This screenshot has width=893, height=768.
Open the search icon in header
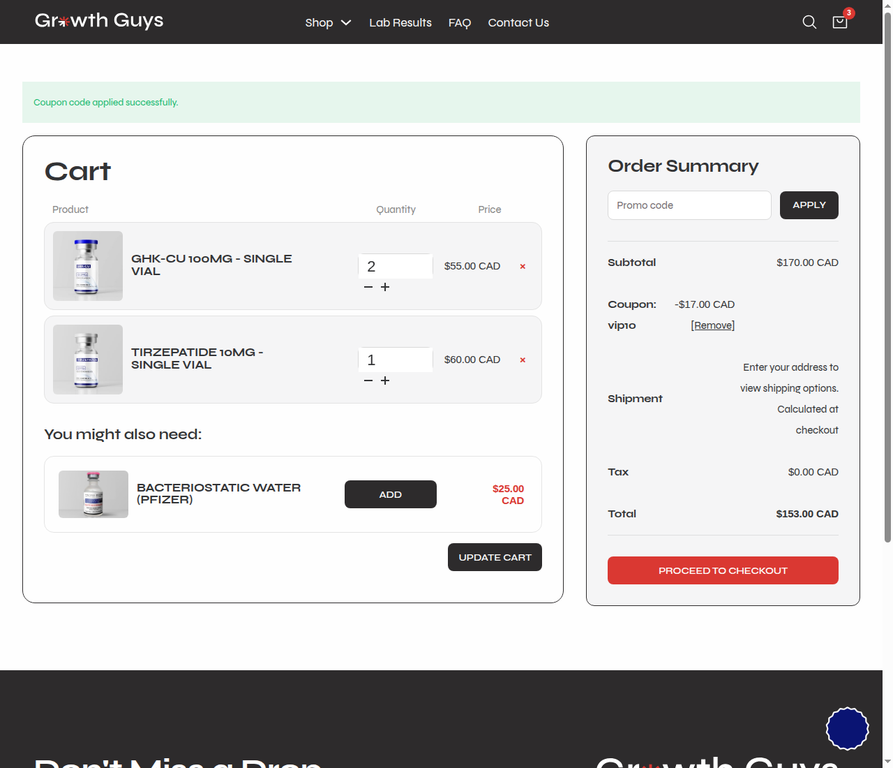(809, 22)
